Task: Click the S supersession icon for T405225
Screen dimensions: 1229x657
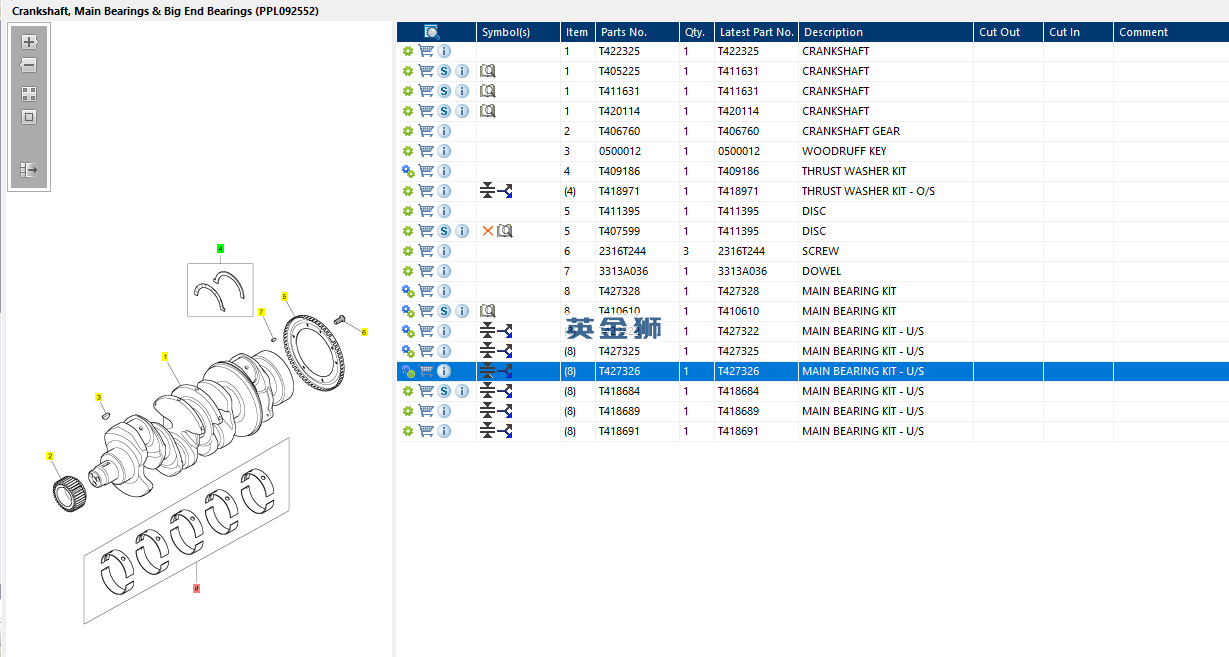Action: (444, 71)
